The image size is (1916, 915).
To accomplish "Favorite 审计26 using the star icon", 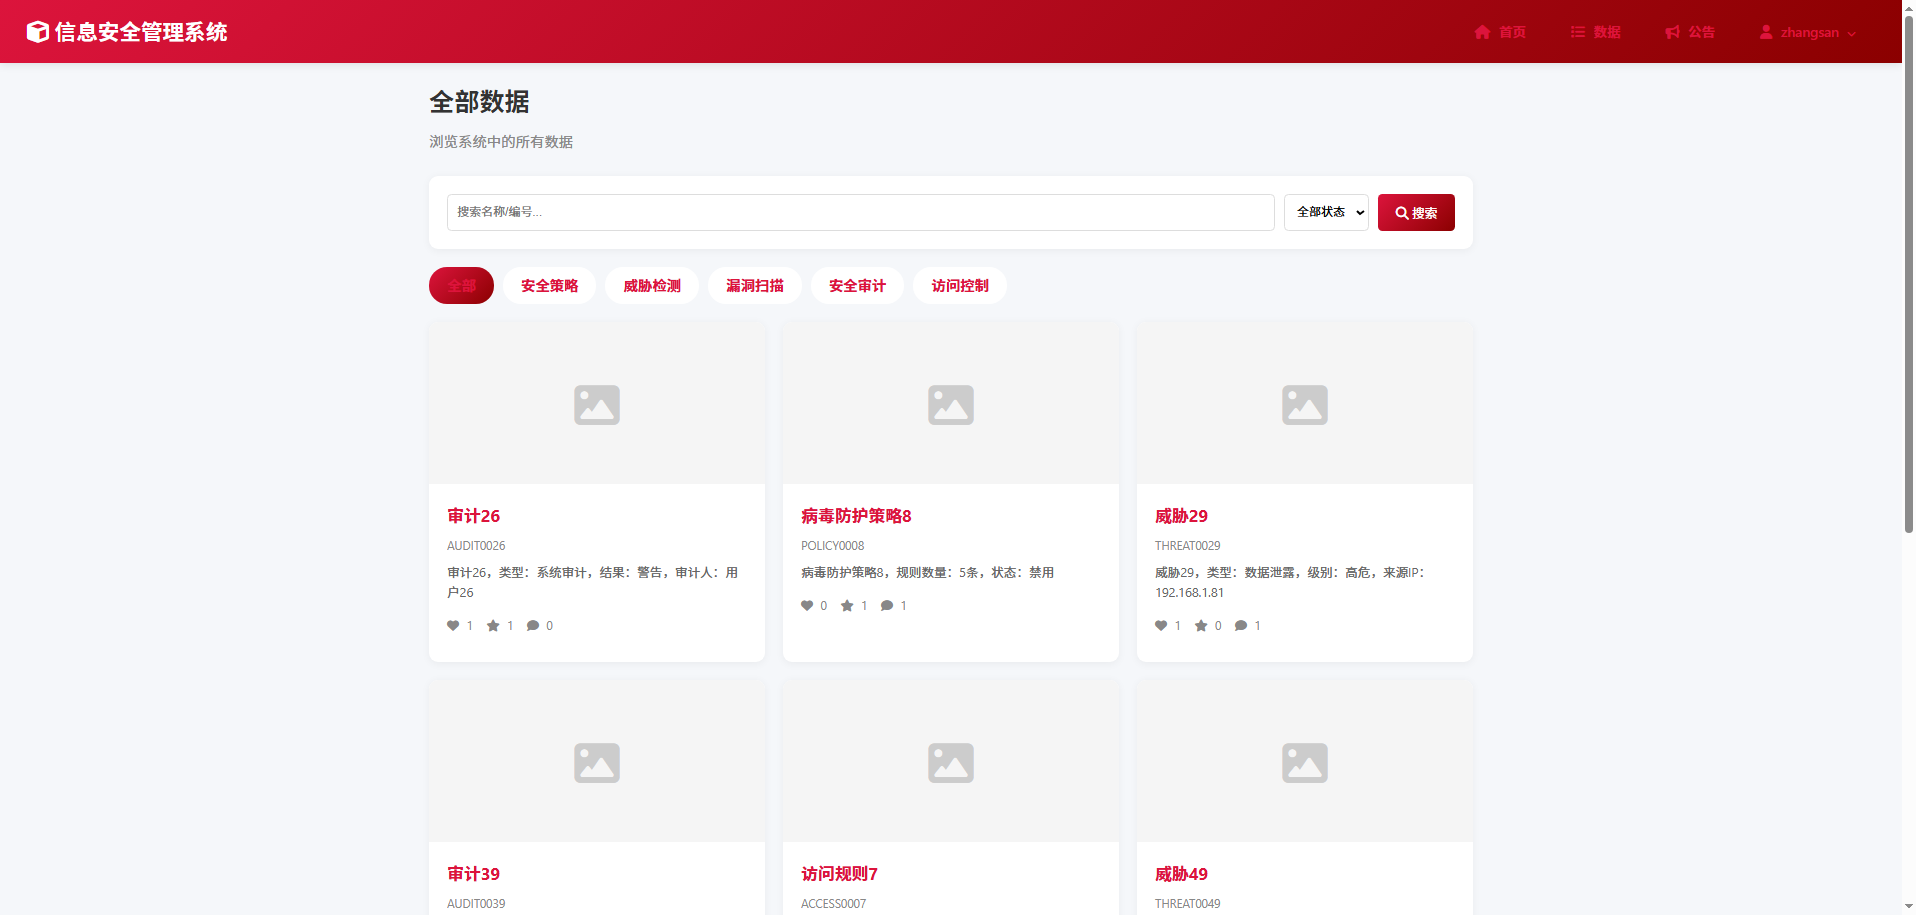I will pyautogui.click(x=493, y=626).
